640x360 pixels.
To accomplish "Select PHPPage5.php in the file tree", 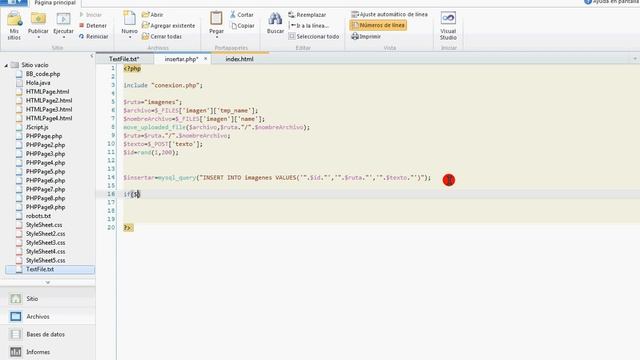I will click(x=45, y=172).
